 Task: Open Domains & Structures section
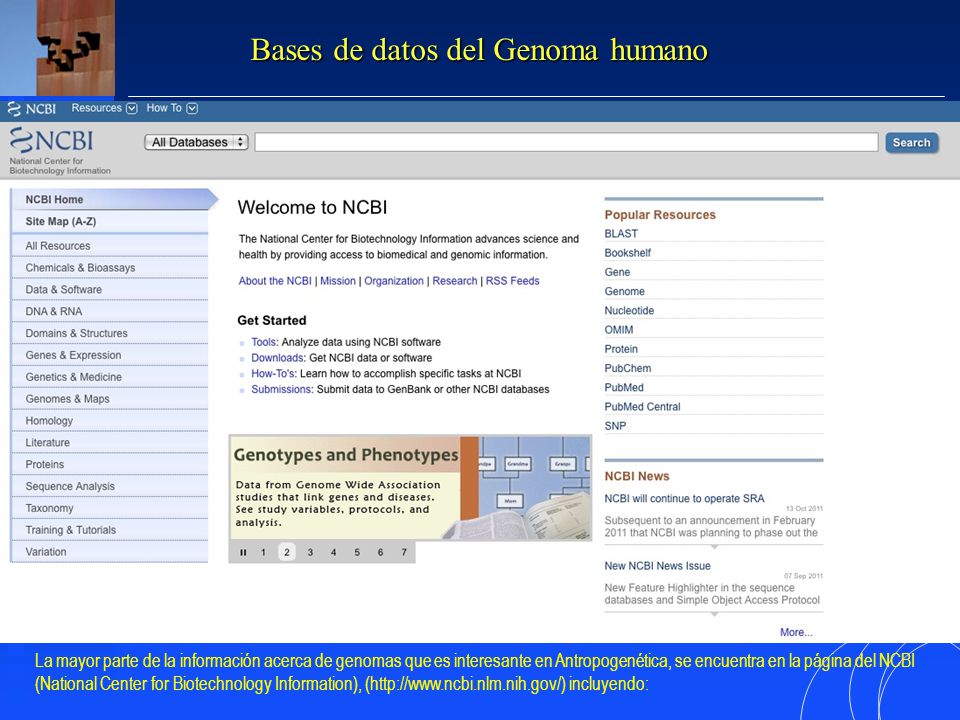110,333
